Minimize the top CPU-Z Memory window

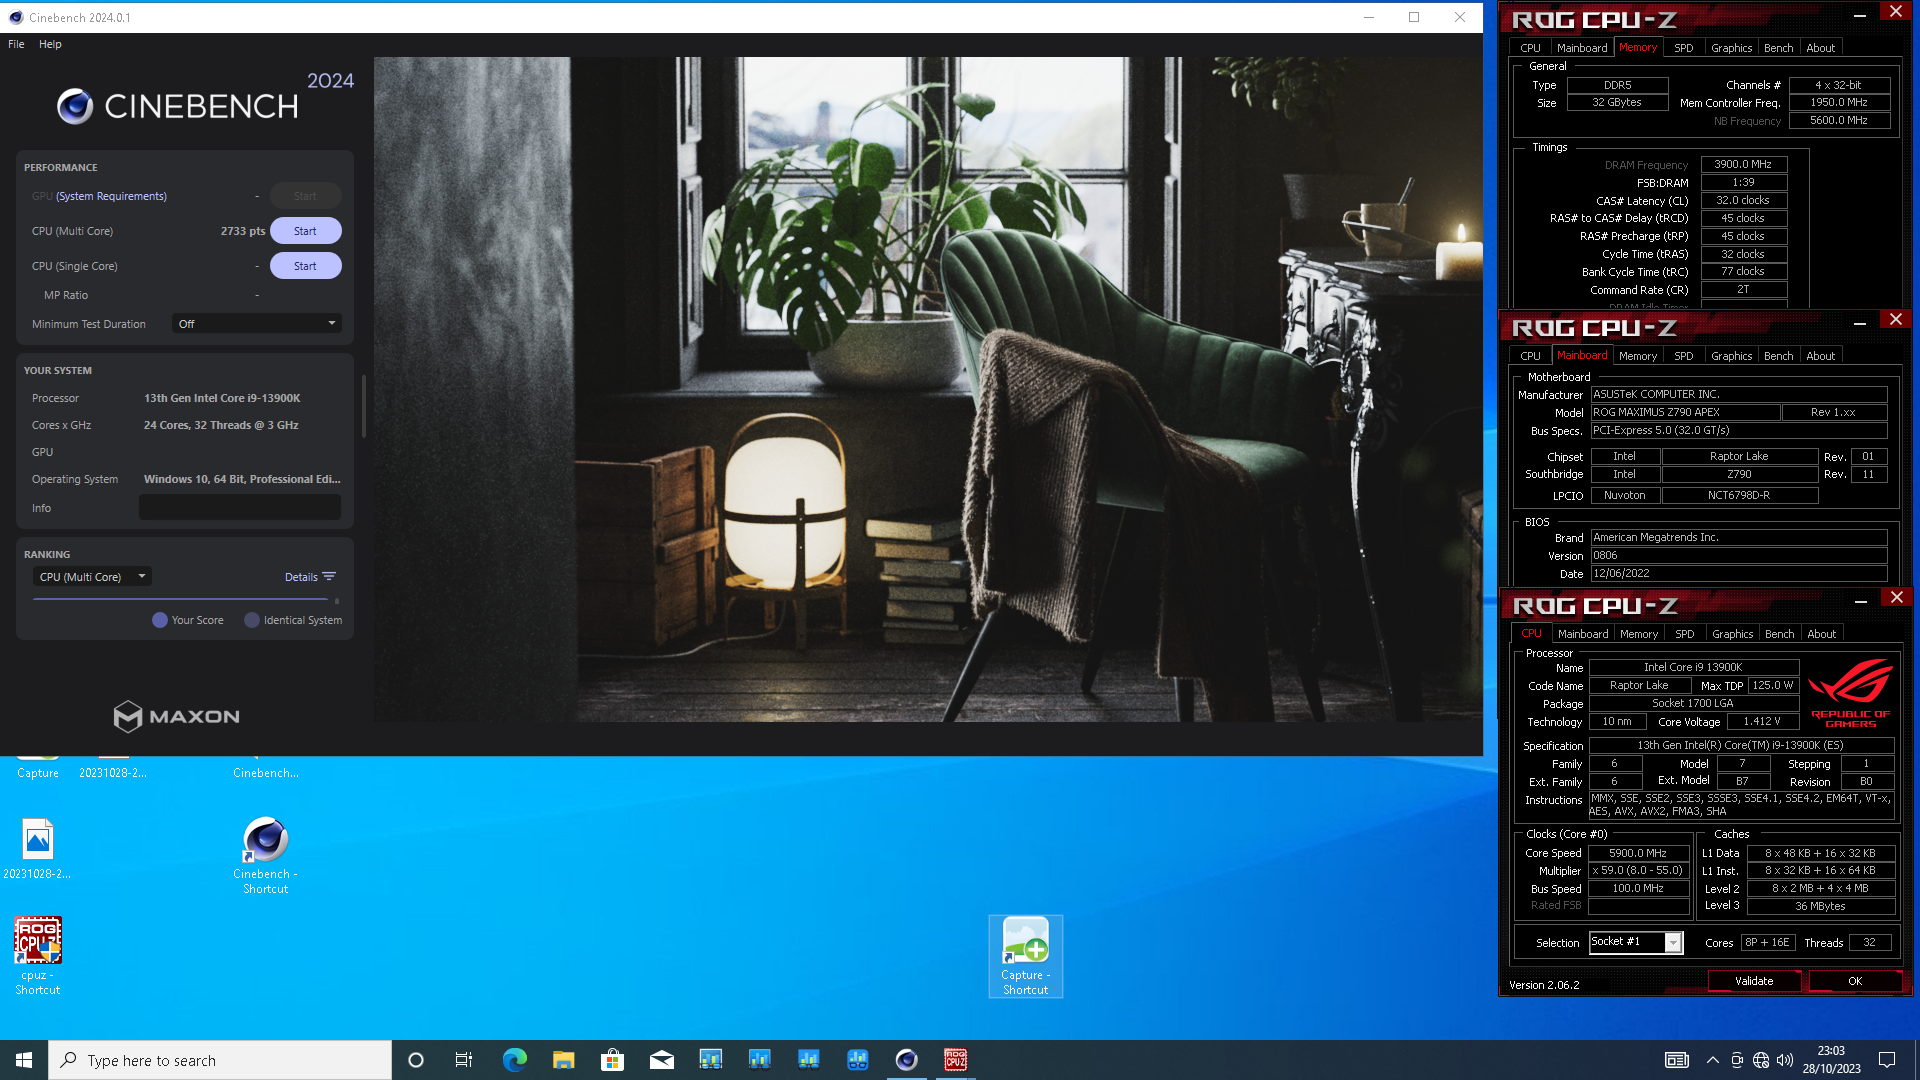coord(1859,14)
